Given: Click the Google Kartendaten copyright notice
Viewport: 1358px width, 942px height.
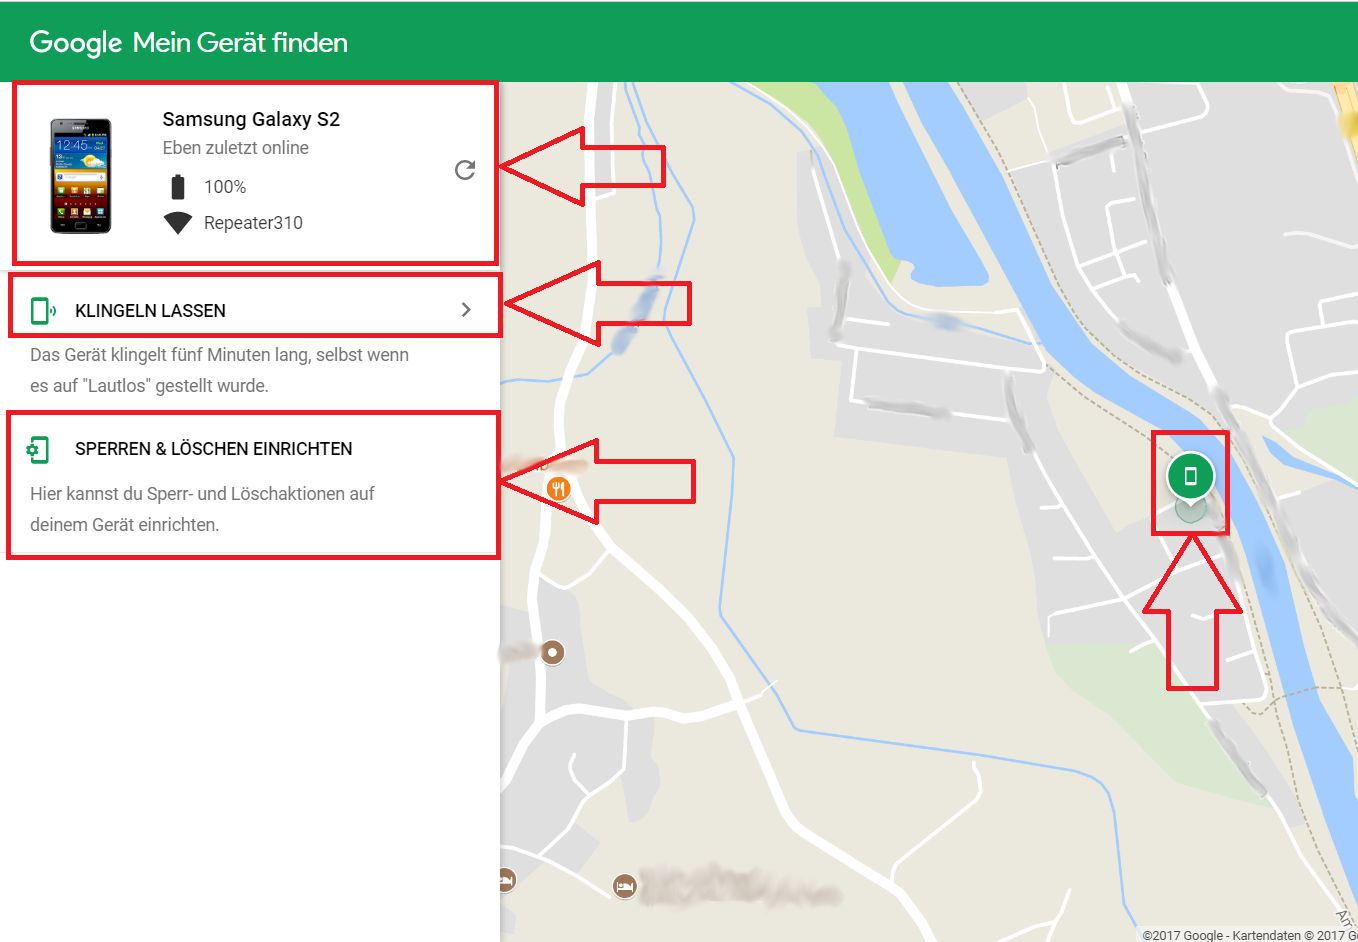Looking at the screenshot, I should click(x=1250, y=935).
